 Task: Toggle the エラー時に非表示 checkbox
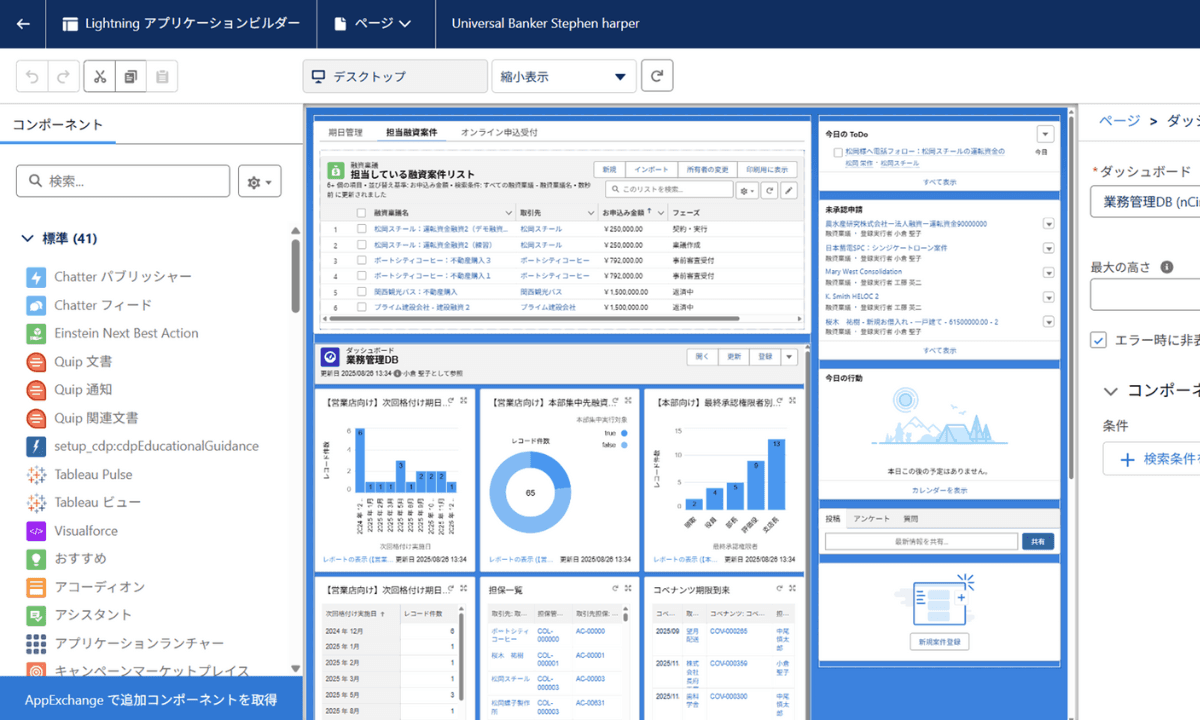[1099, 340]
